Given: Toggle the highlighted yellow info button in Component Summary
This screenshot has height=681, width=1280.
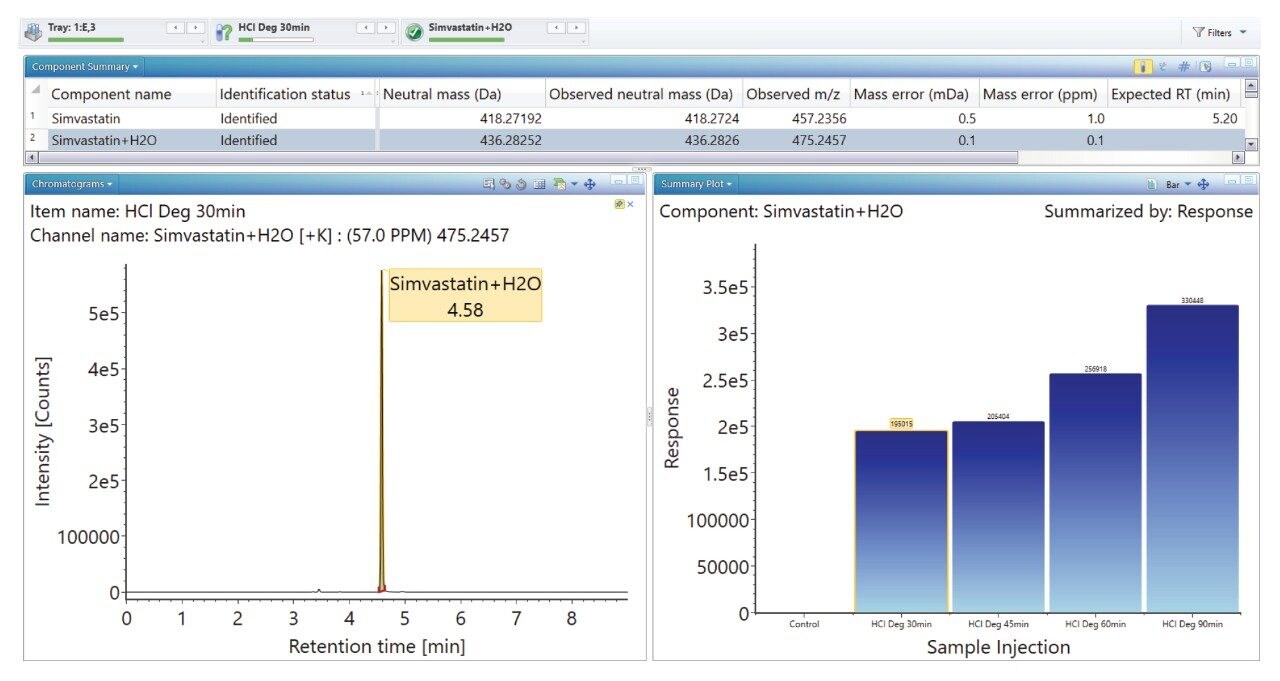Looking at the screenshot, I should coord(1142,67).
